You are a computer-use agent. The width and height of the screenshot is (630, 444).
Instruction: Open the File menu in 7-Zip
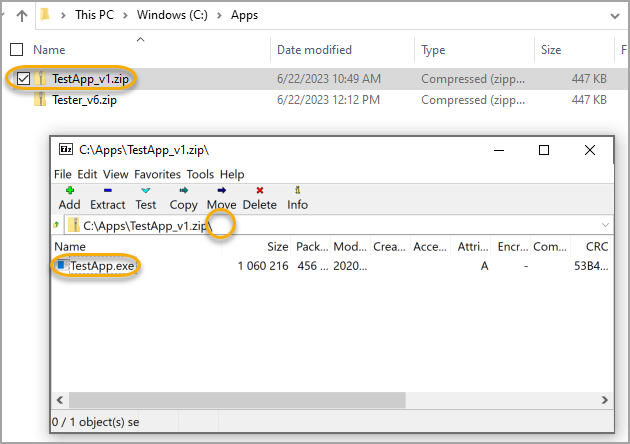[x=63, y=174]
